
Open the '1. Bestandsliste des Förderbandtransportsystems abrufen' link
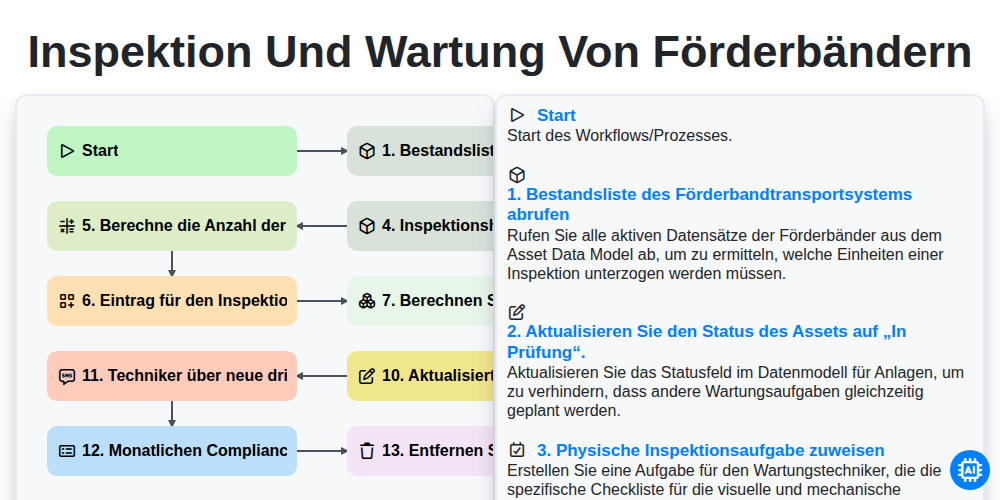710,204
